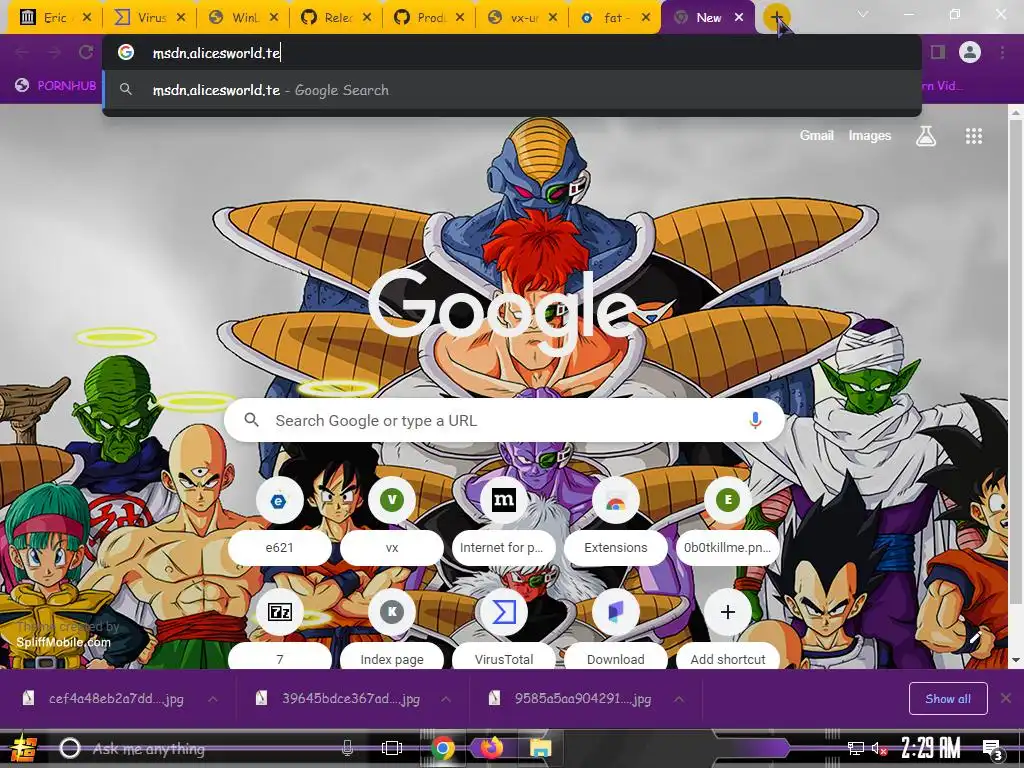Click in the address bar text

point(216,53)
